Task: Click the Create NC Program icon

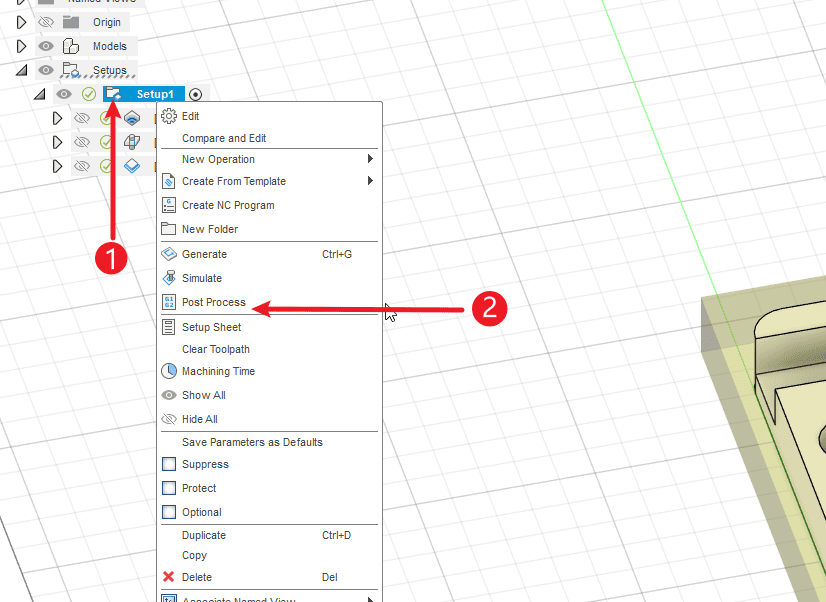Action: (x=168, y=205)
